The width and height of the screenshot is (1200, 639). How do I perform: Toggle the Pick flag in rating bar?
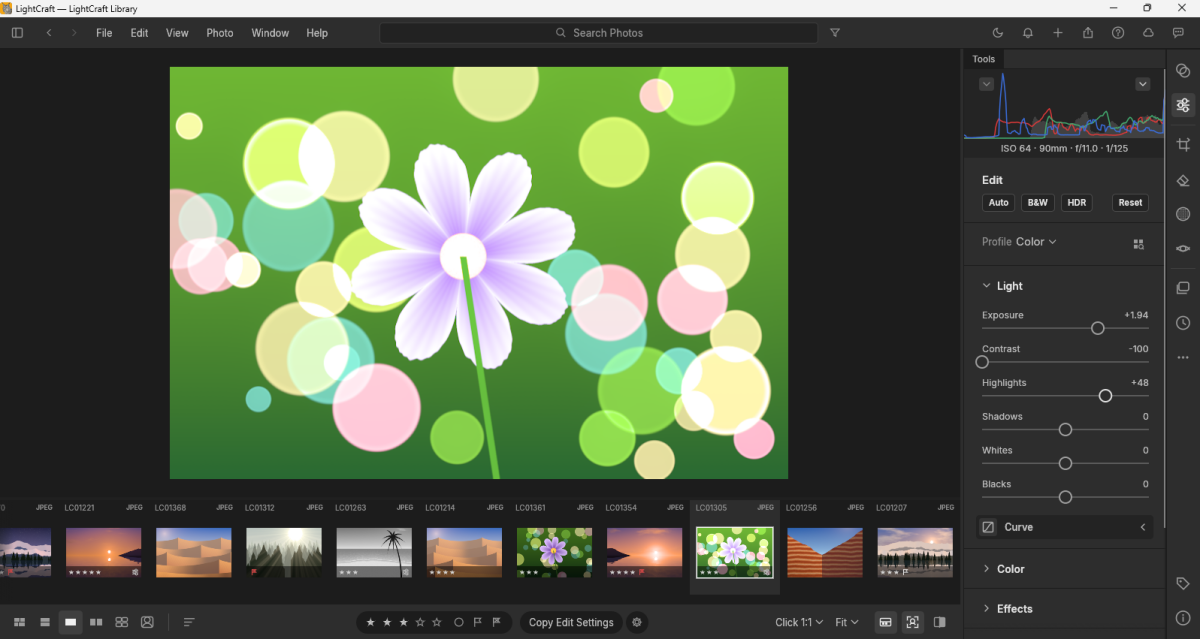478,622
